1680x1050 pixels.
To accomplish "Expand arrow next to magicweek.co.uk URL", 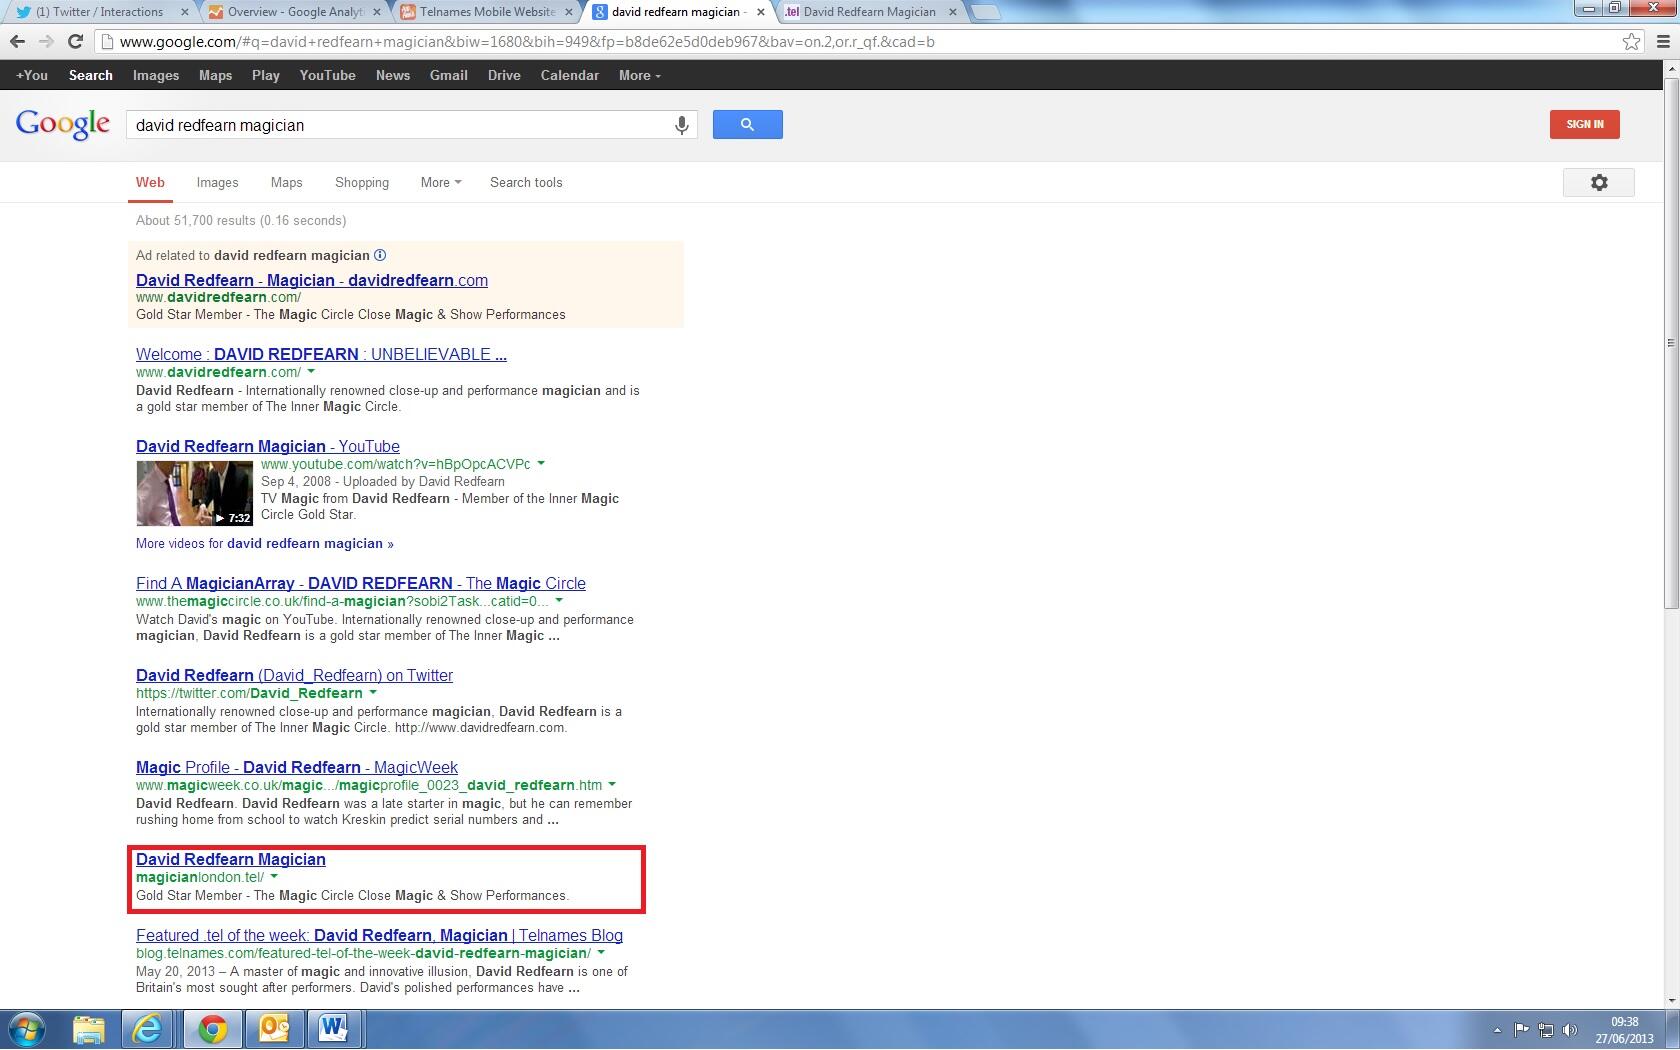I will [x=612, y=785].
